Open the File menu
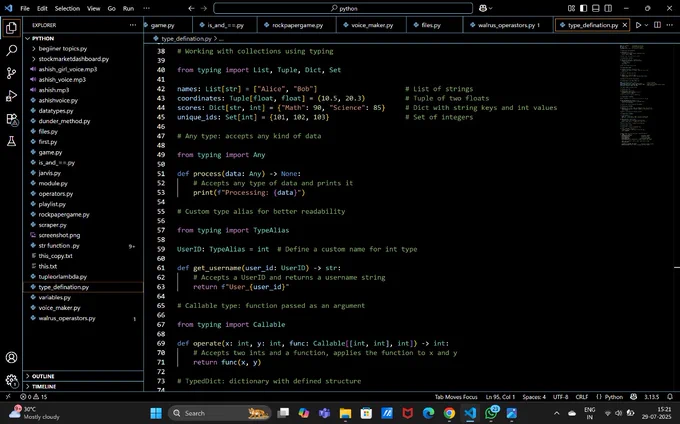The width and height of the screenshot is (680, 424). click(x=25, y=8)
